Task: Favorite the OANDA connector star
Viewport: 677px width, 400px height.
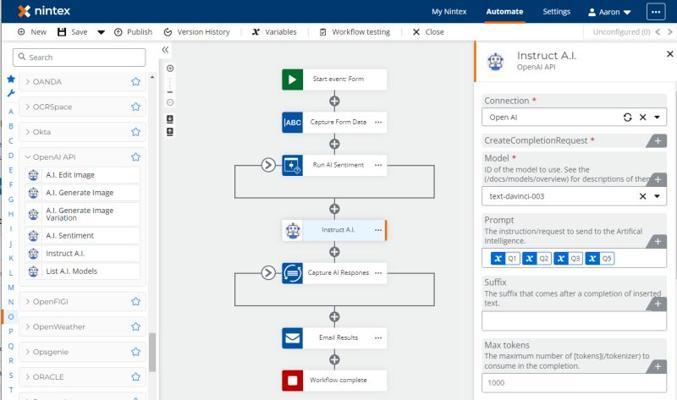Action: point(136,82)
